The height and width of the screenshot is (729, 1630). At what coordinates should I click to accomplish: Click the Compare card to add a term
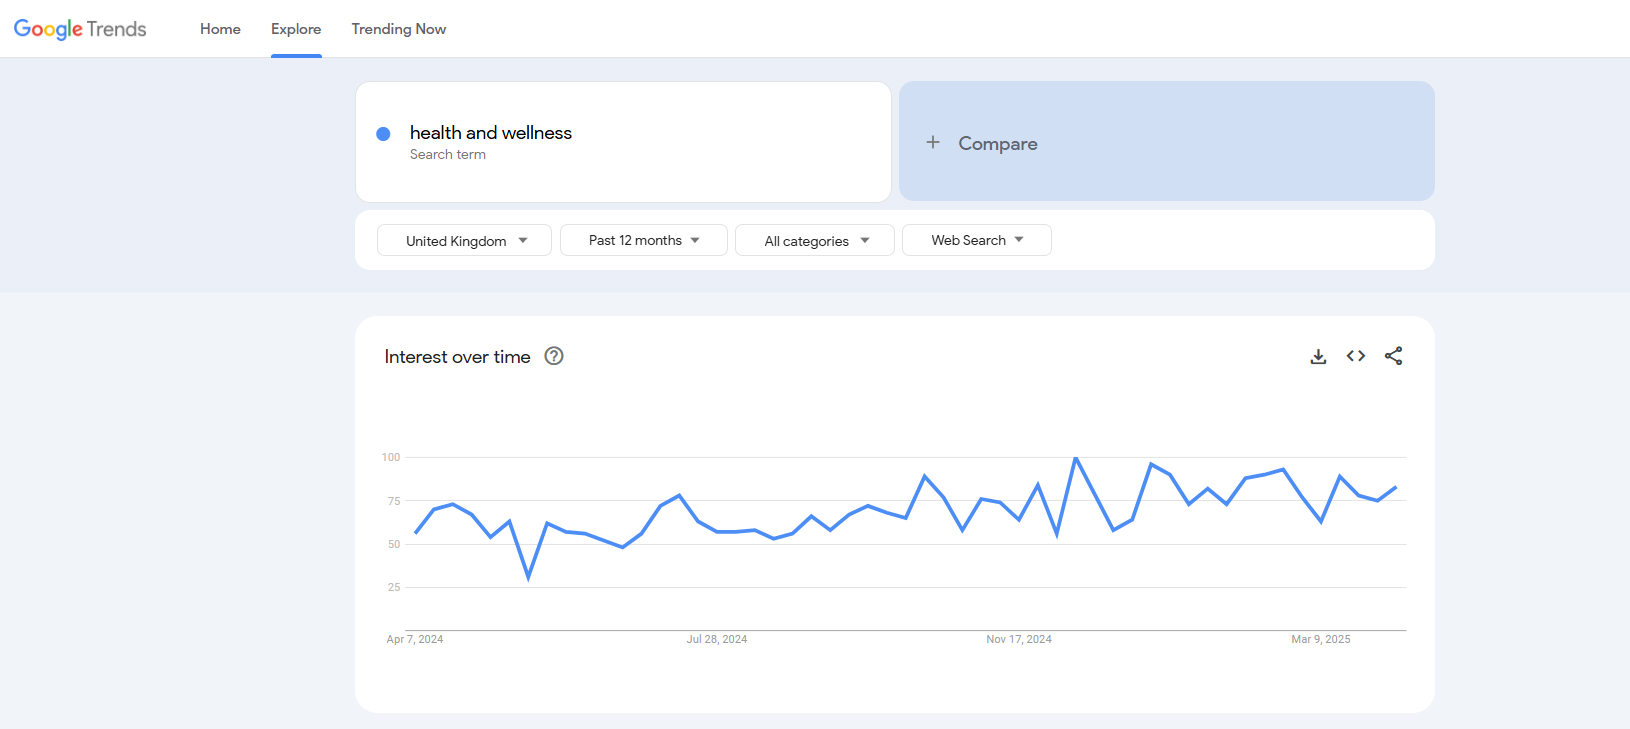click(1167, 141)
